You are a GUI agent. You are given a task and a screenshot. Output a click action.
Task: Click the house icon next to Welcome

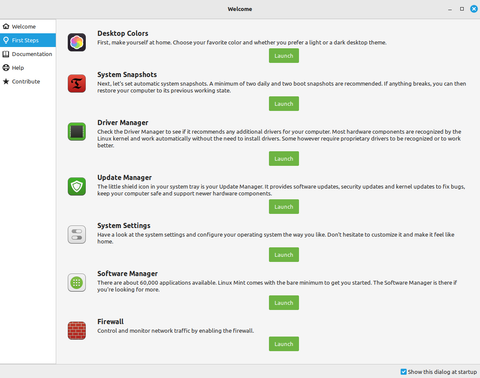tap(6, 26)
